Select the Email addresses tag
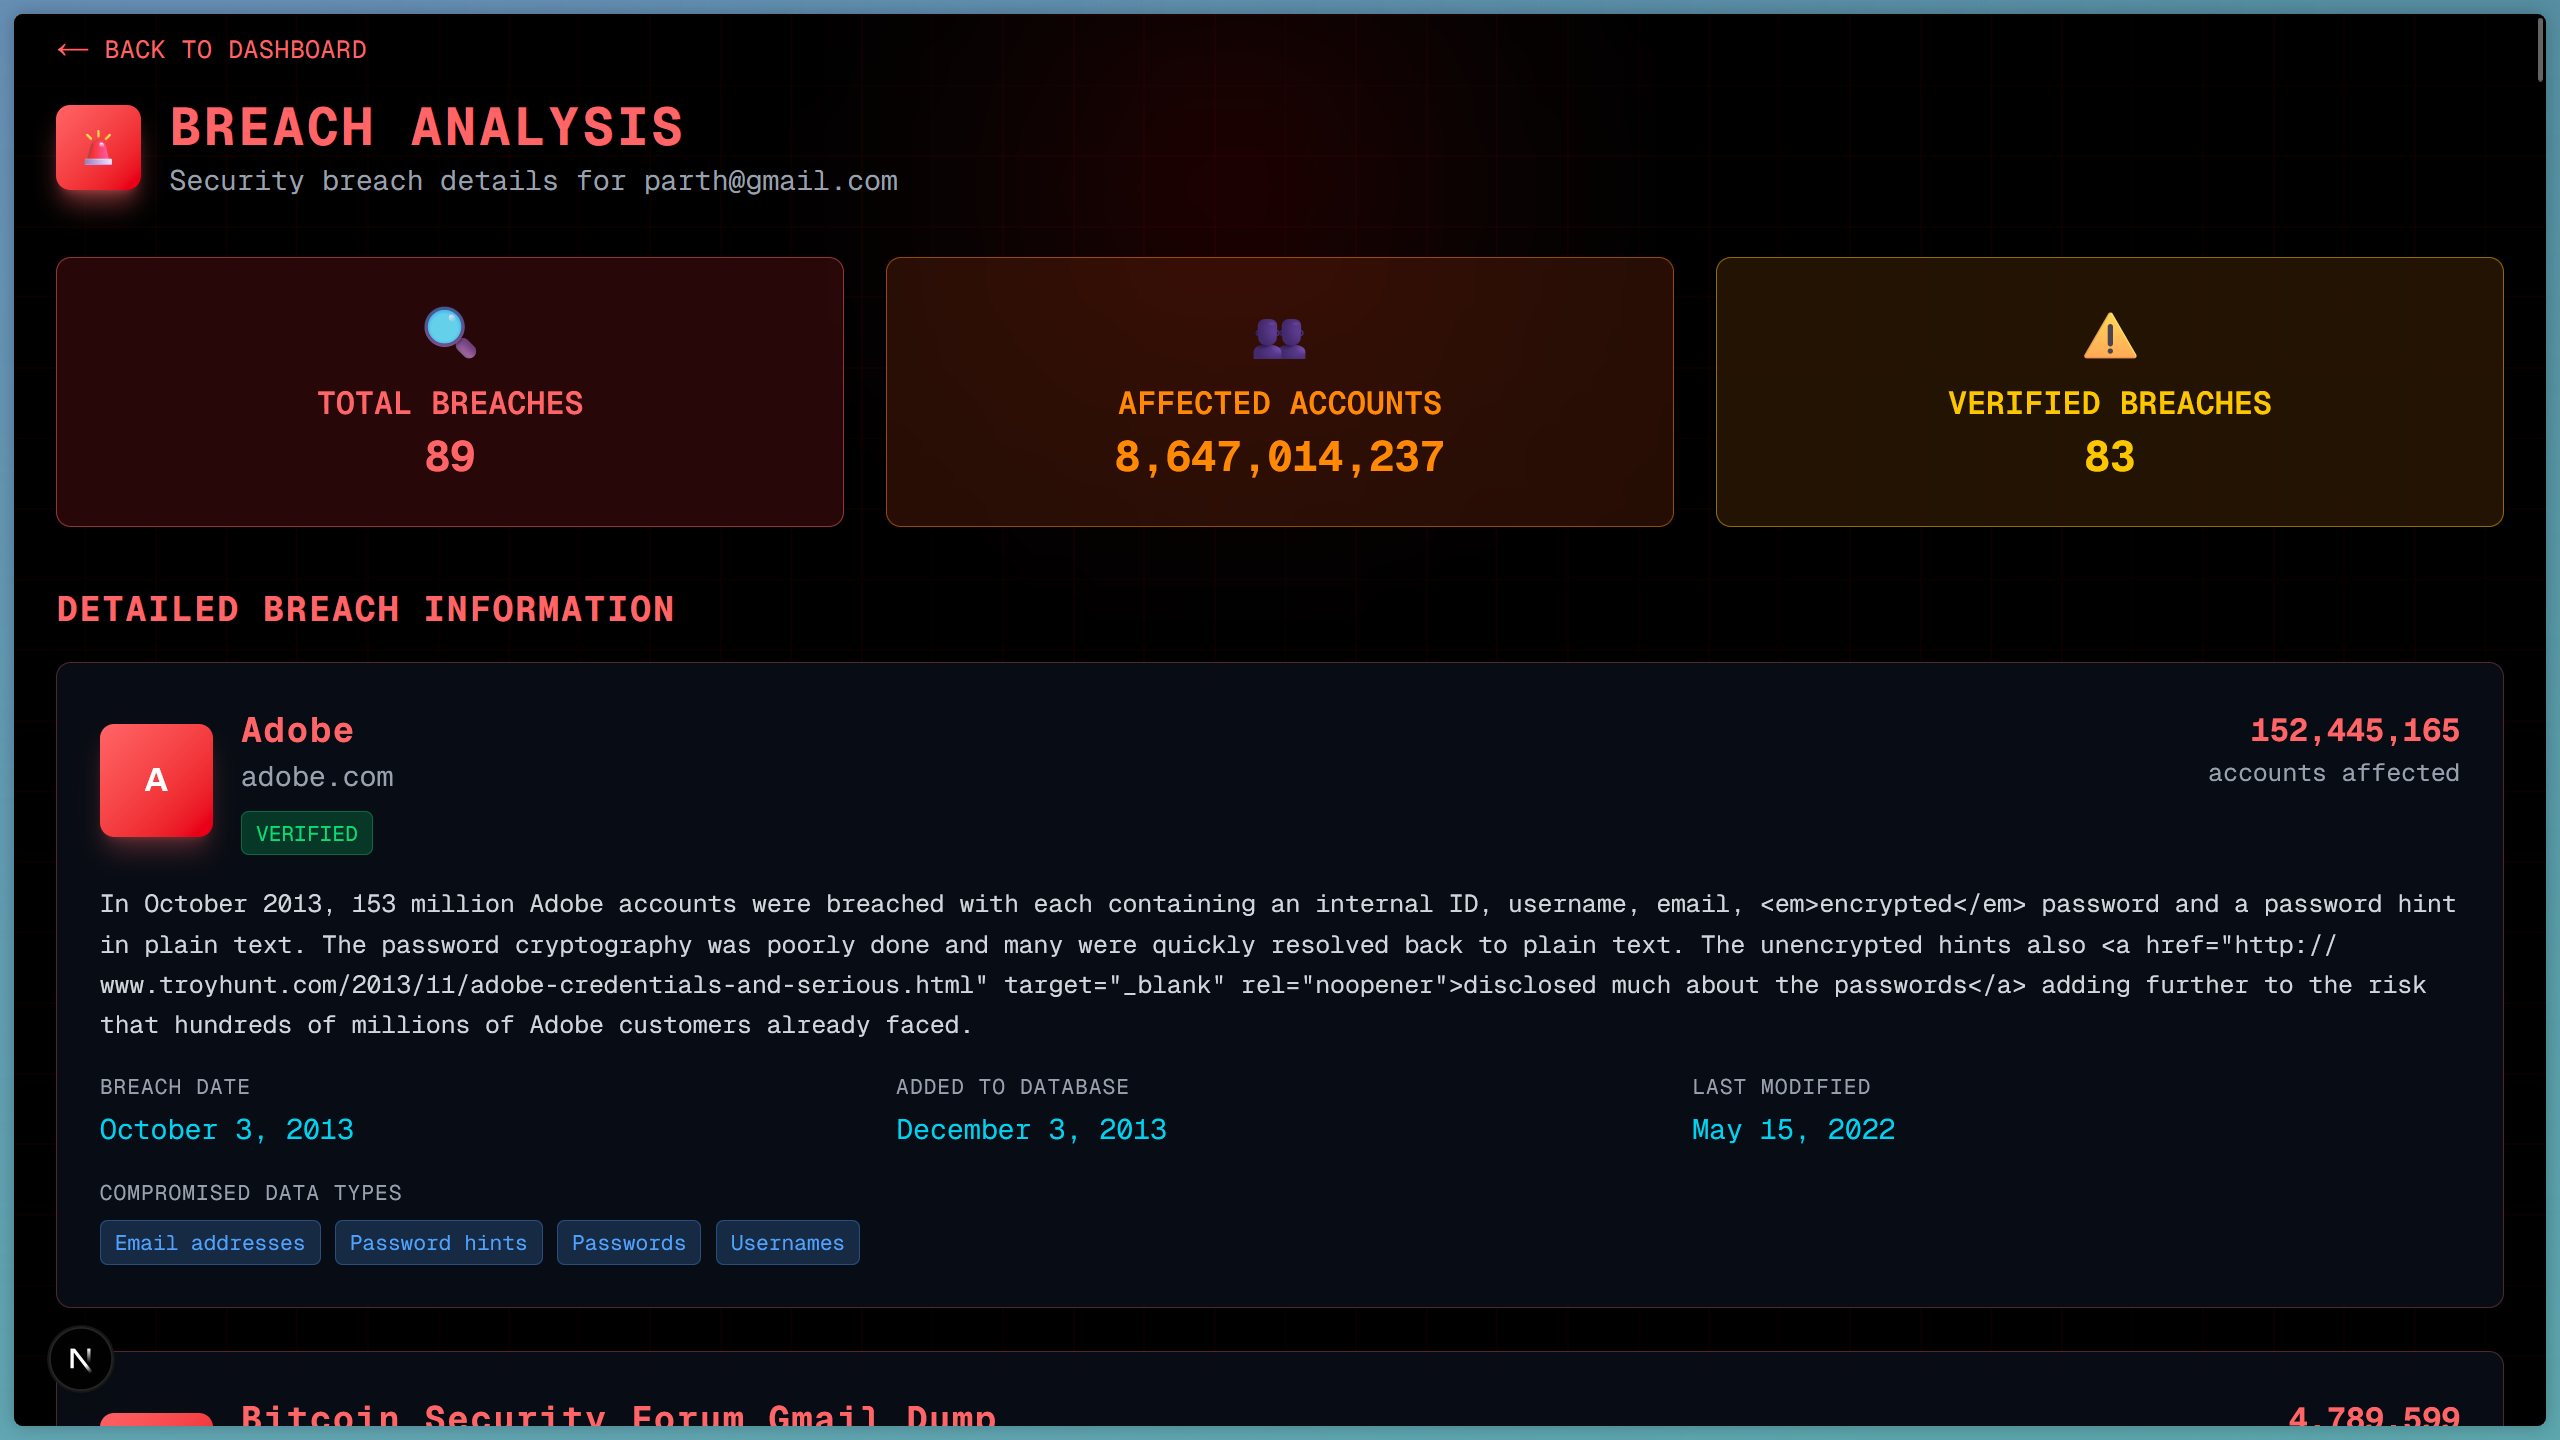Screen dimensions: 2560x1440 coord(210,1243)
